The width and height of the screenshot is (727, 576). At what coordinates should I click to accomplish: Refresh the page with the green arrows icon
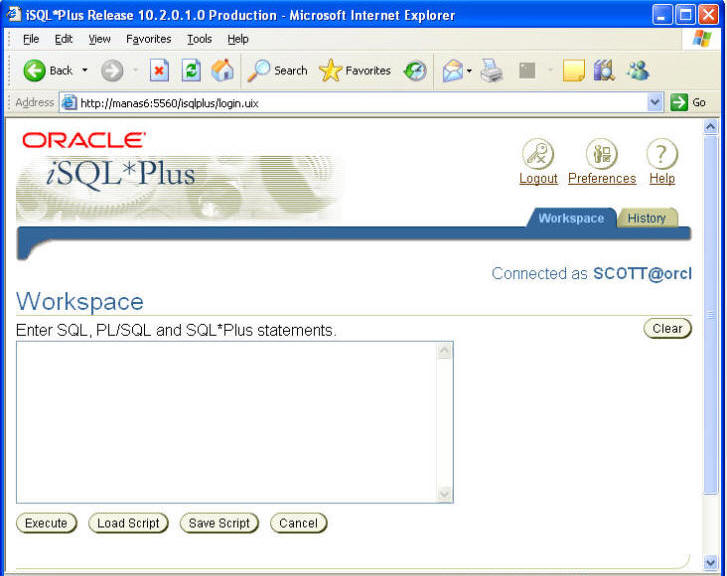[191, 70]
